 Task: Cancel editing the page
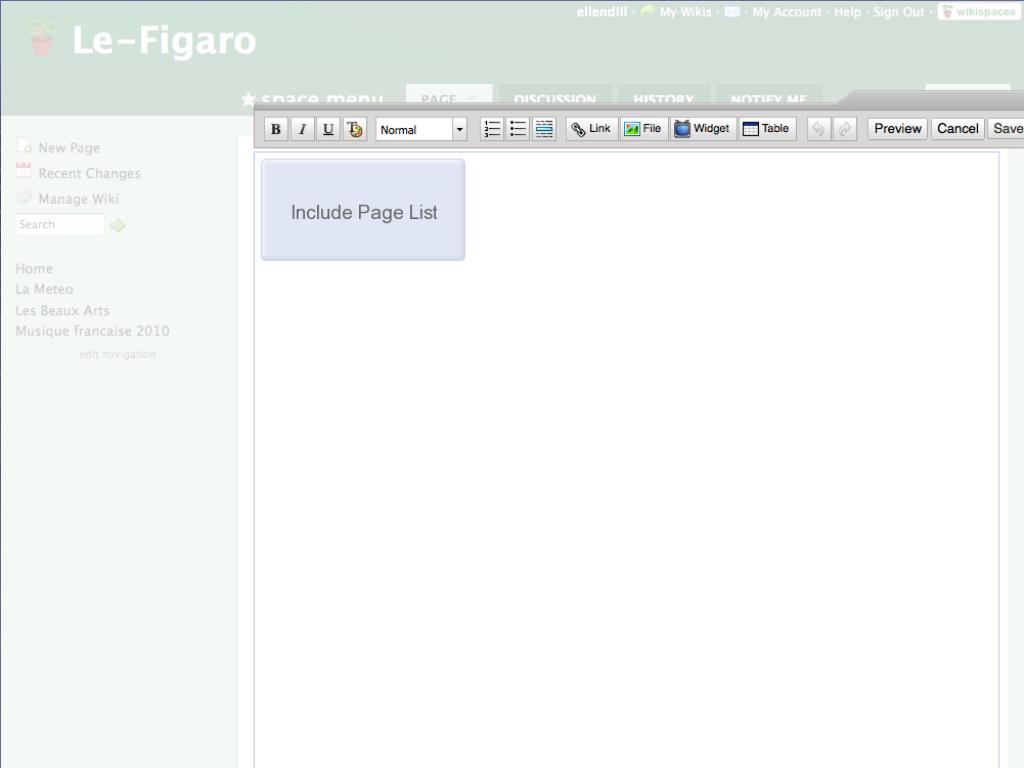click(957, 129)
